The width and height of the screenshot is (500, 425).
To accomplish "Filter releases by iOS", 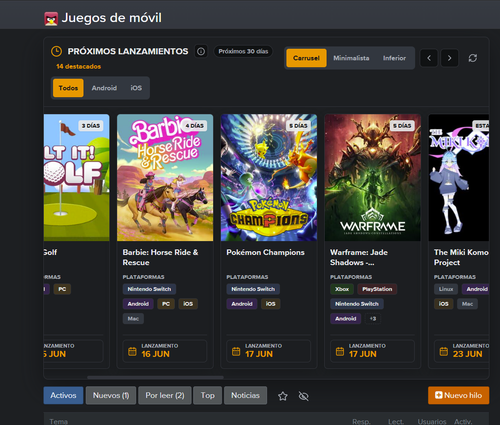I will (x=136, y=88).
